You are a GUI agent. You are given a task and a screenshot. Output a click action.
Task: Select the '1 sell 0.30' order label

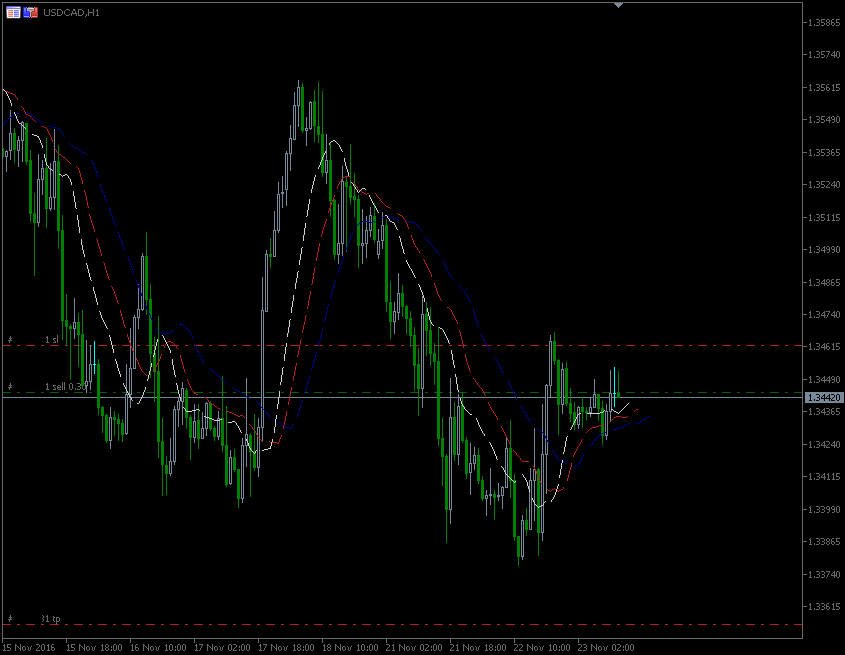tap(66, 387)
